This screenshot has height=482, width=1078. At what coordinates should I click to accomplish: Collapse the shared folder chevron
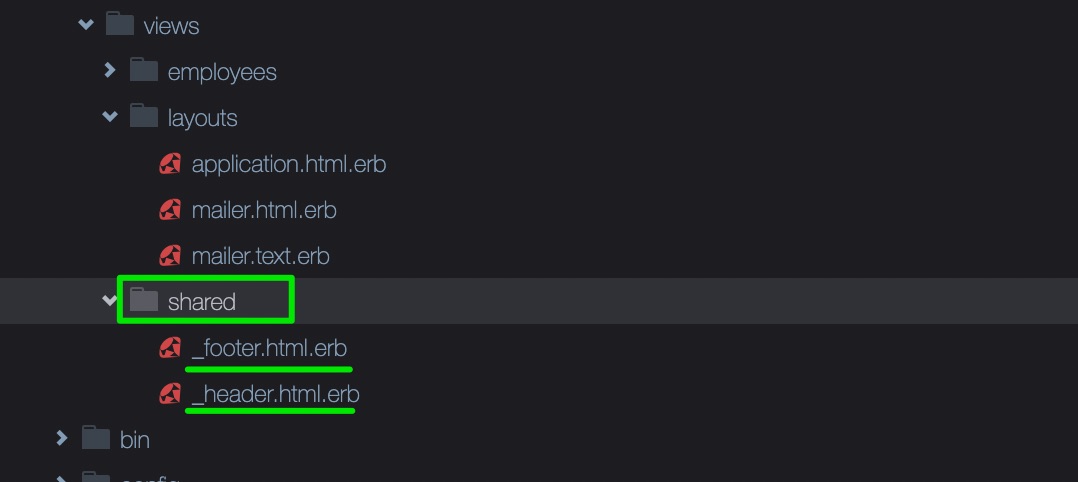(x=110, y=300)
